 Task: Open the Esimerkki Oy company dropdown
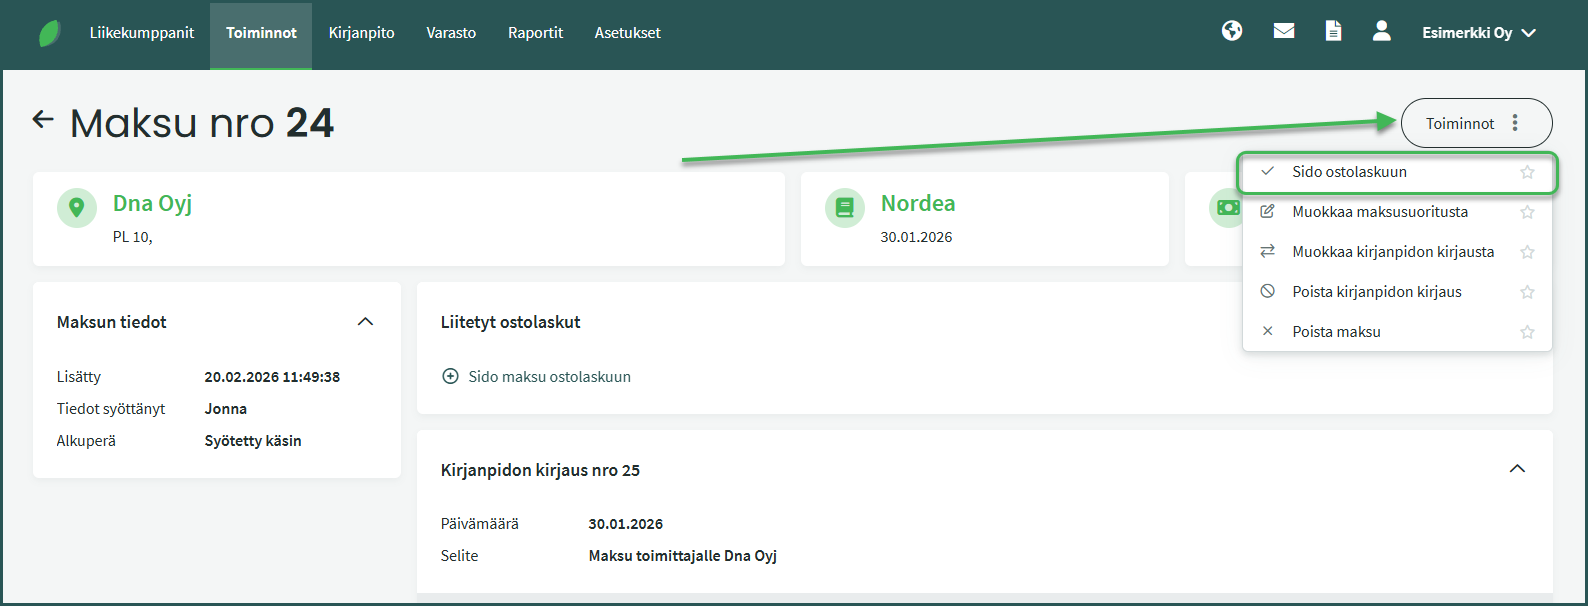click(x=1478, y=33)
